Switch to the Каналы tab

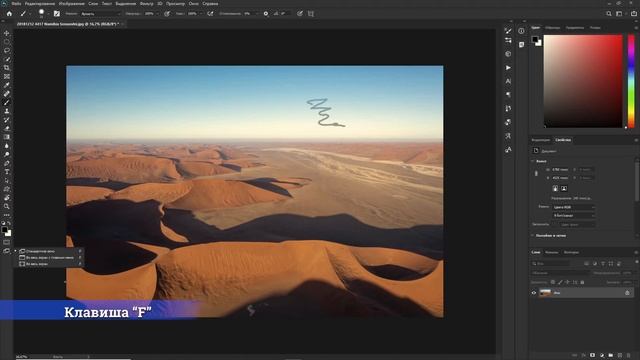tap(551, 252)
